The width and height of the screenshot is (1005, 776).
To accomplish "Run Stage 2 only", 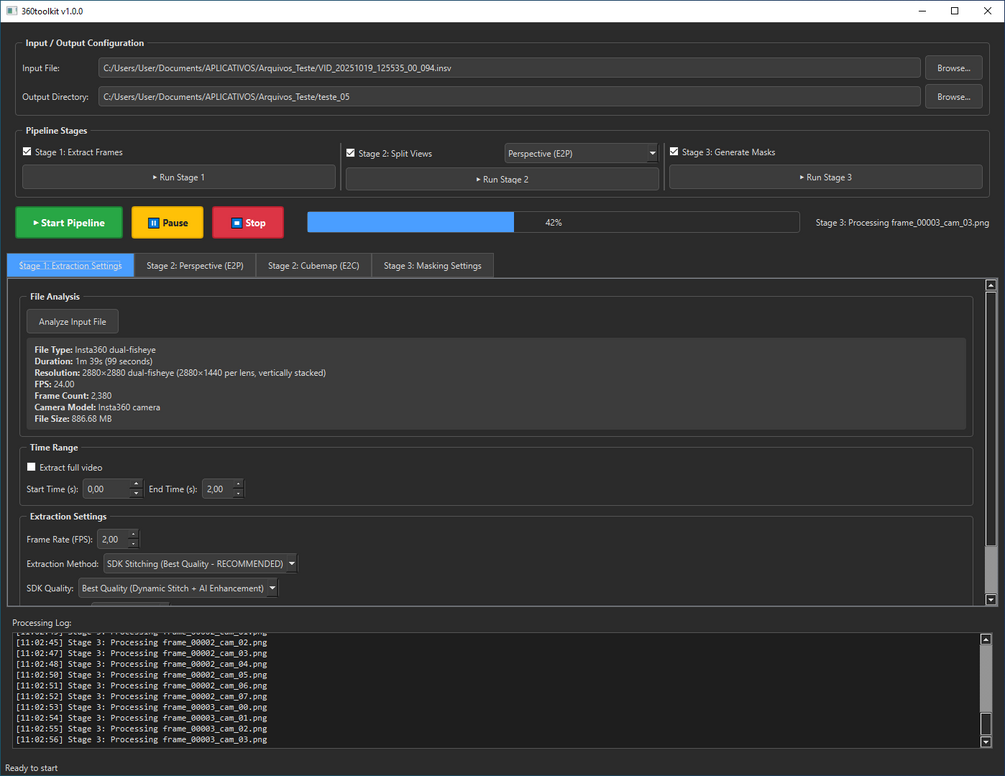I will [502, 179].
